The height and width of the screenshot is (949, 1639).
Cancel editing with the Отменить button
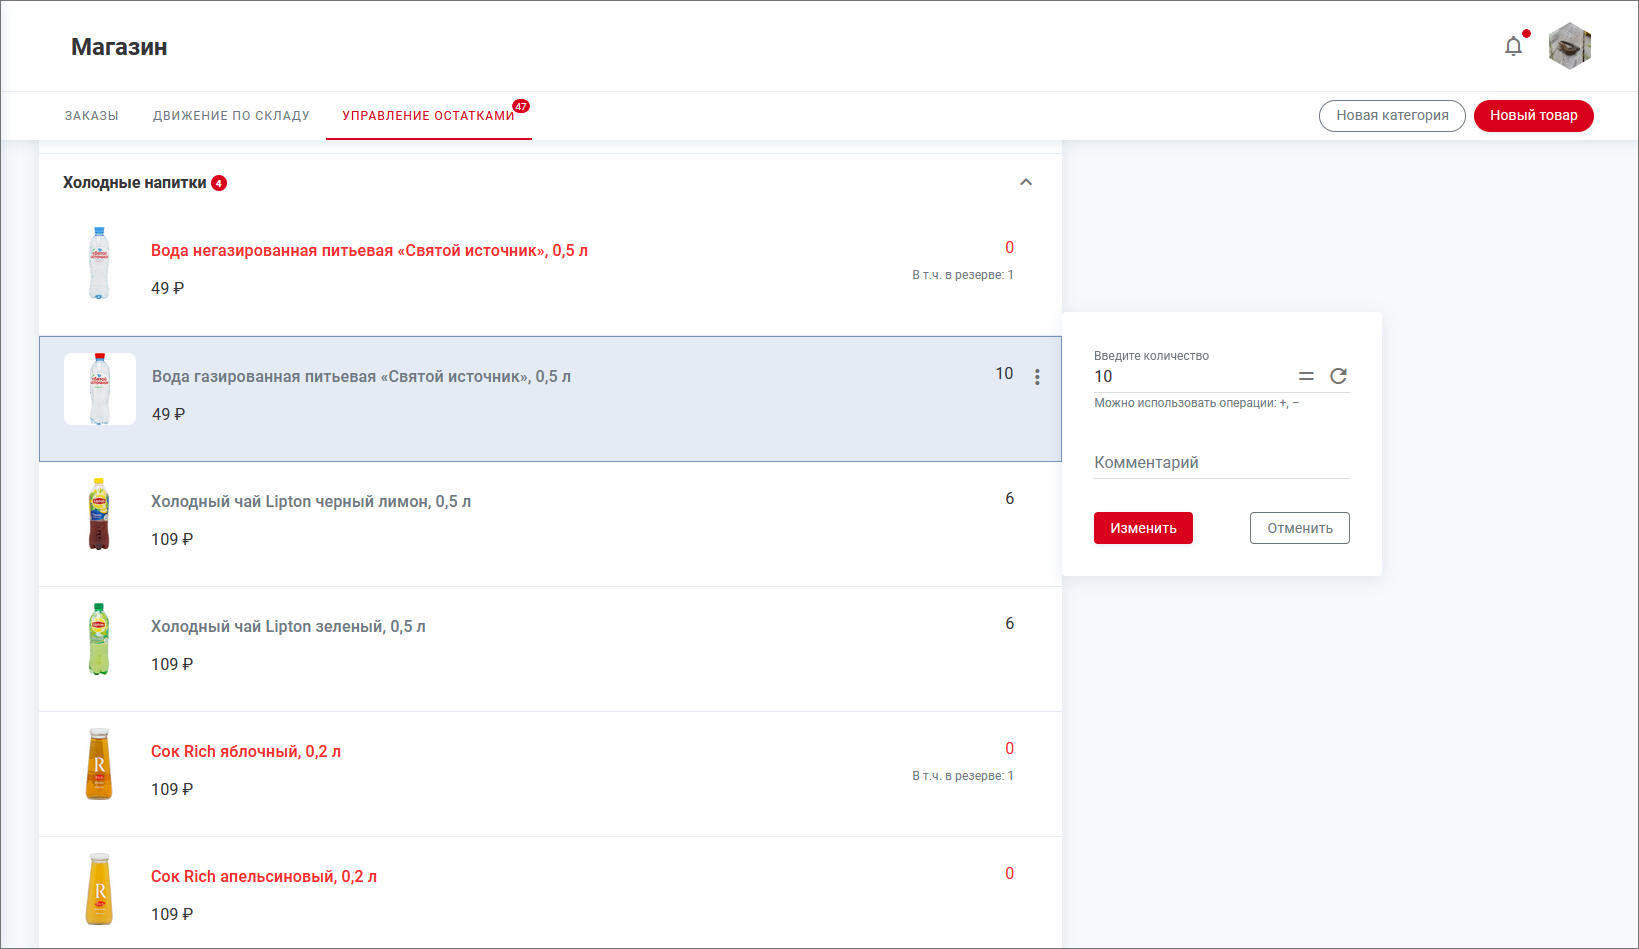[x=1299, y=528]
